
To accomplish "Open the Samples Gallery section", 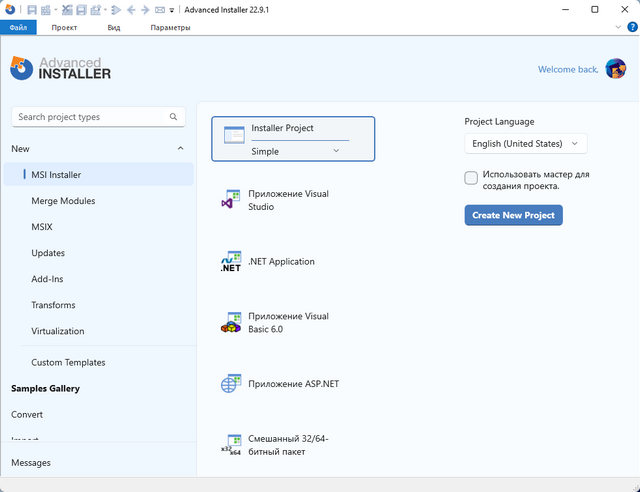I will pyautogui.click(x=45, y=388).
